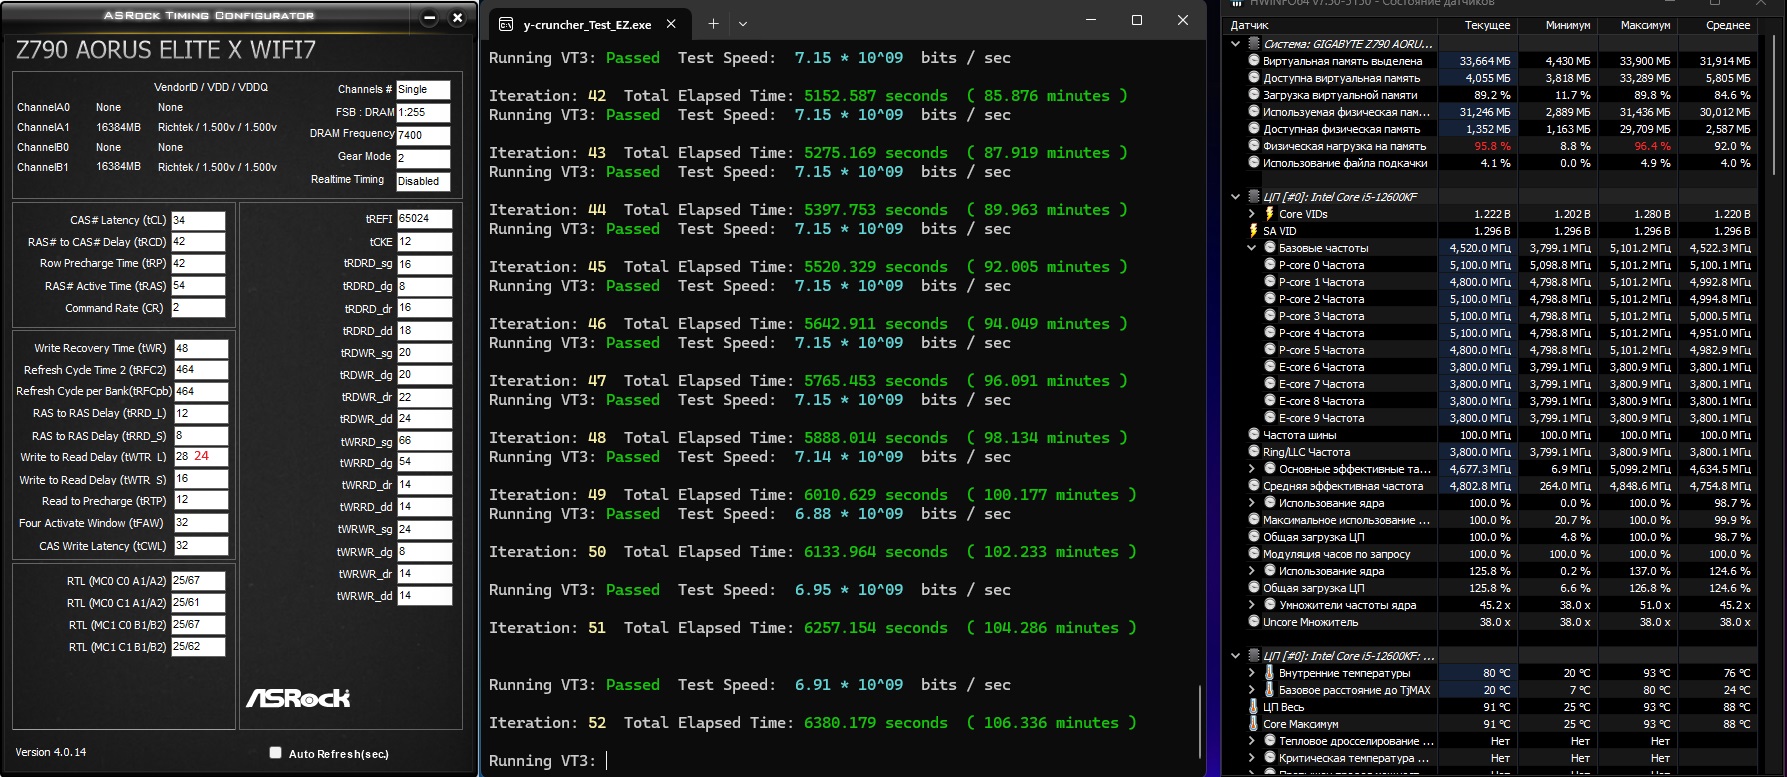The width and height of the screenshot is (1787, 777).
Task: Maximize the terminal window
Action: coord(1136,20)
